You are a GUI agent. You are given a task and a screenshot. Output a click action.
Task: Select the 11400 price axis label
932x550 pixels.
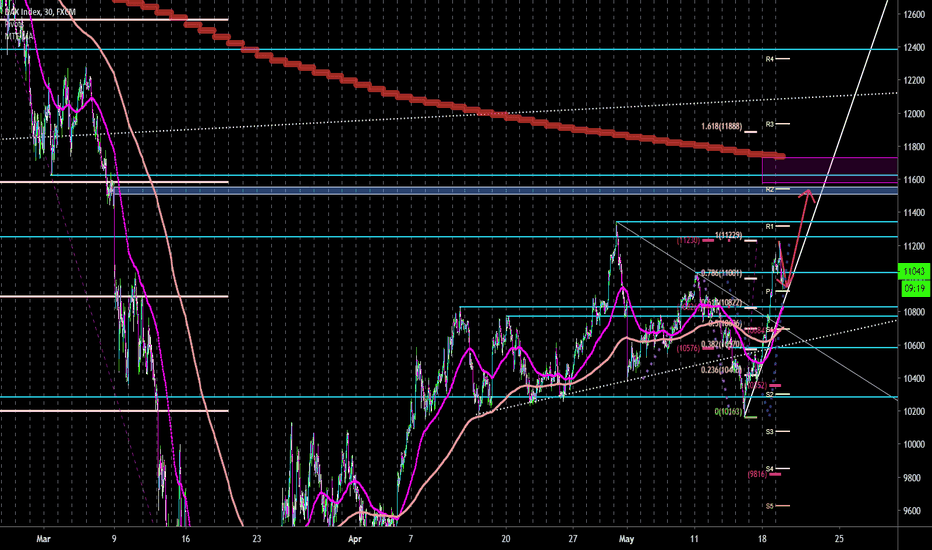(914, 213)
